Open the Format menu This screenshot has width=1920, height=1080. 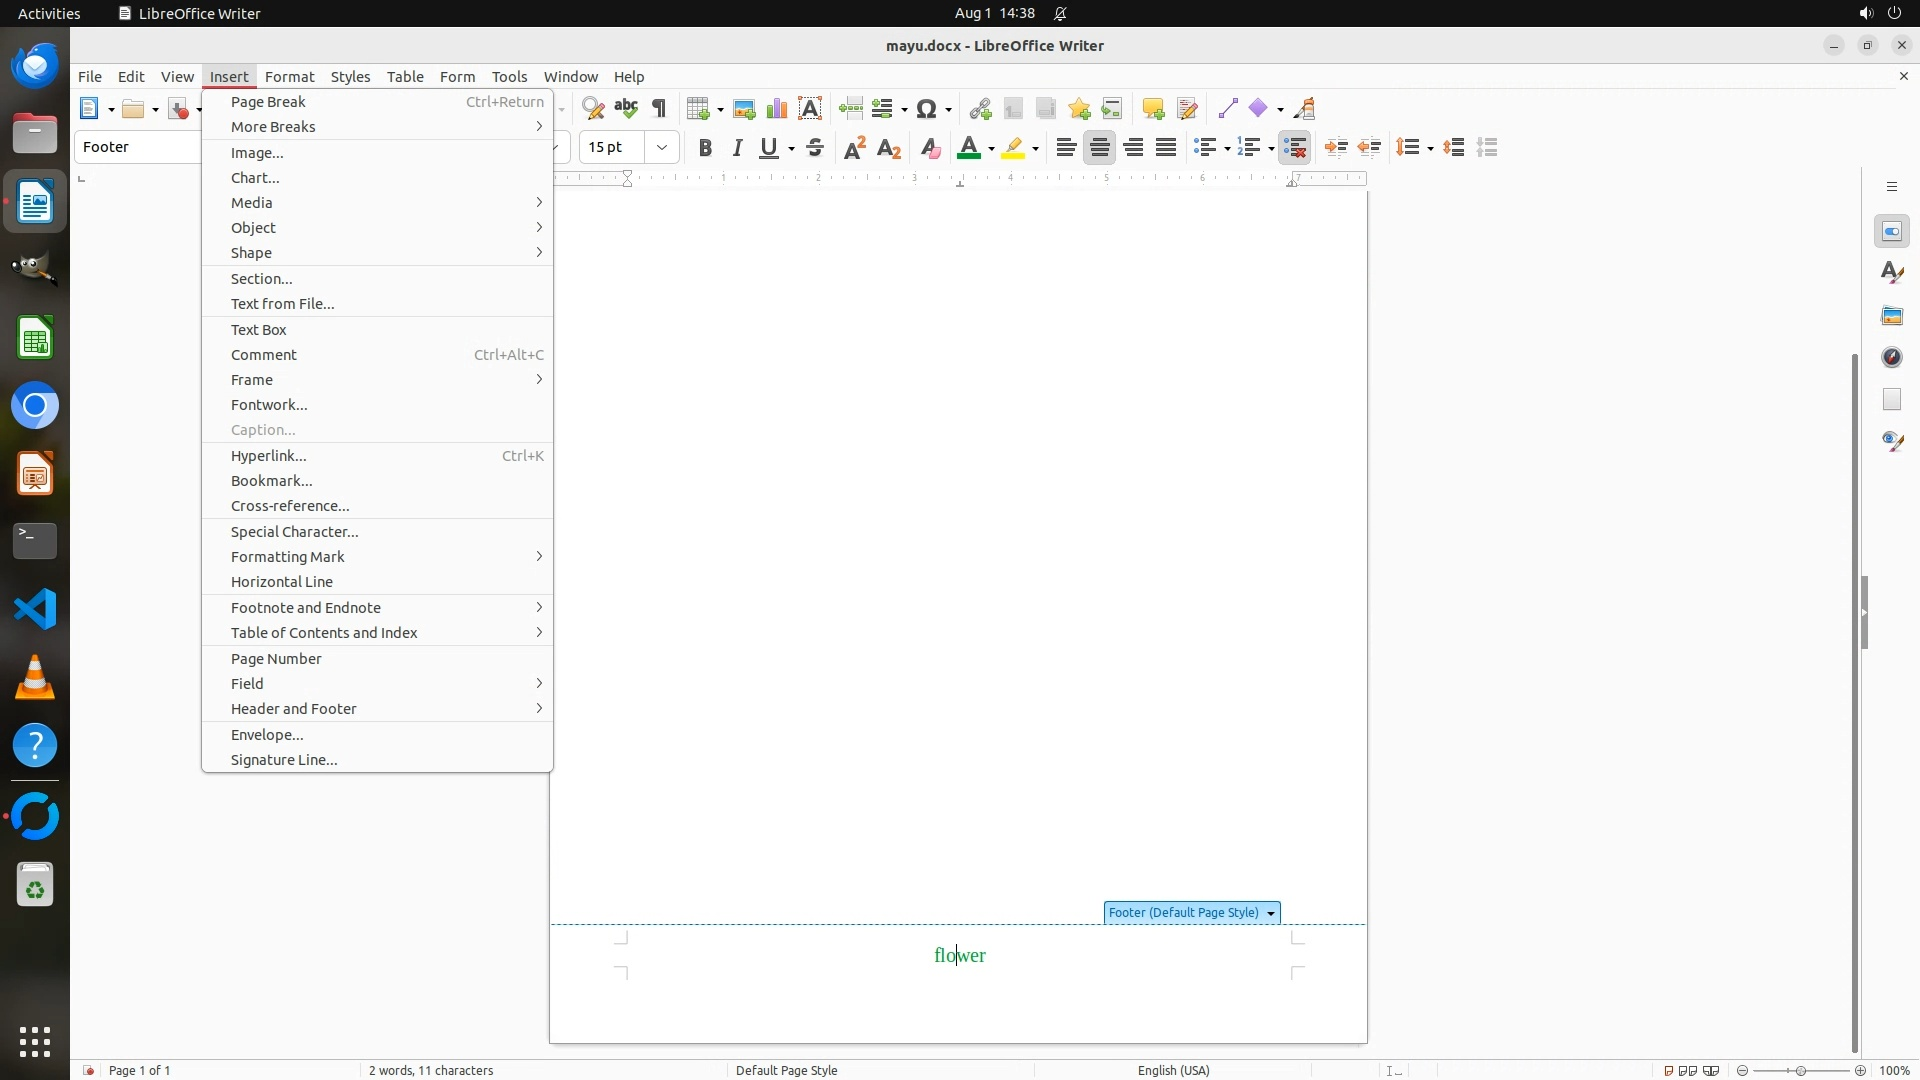point(289,77)
